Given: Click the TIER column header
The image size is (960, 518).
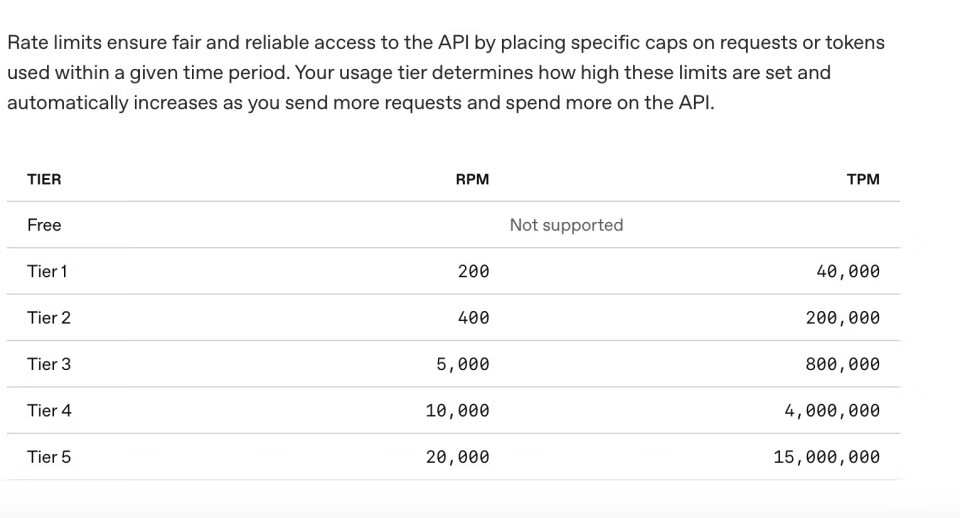Looking at the screenshot, I should pyautogui.click(x=44, y=180).
